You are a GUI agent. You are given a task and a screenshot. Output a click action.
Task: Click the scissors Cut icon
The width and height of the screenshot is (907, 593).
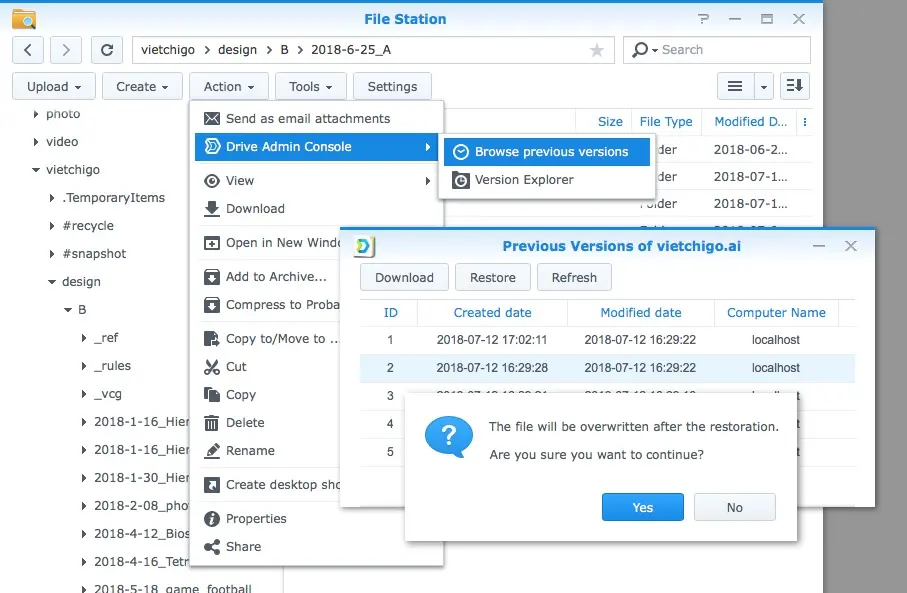tap(212, 367)
